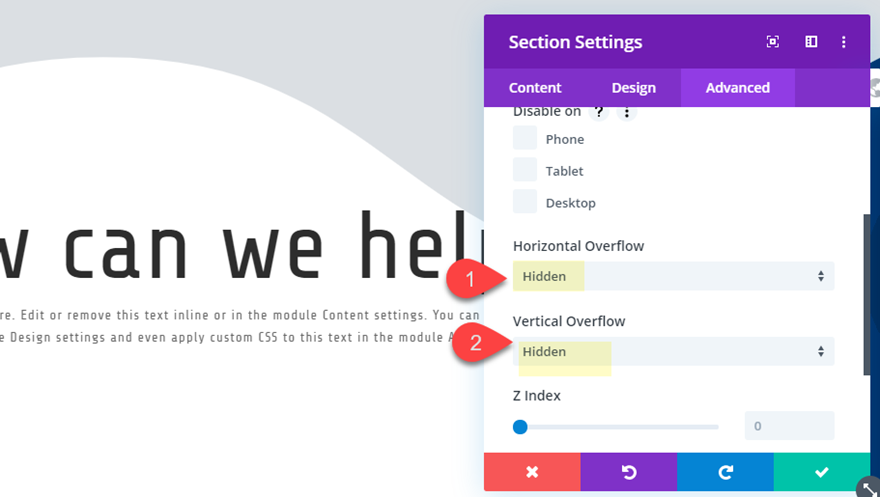
Task: Click the Z Index slider handle
Action: 520,427
